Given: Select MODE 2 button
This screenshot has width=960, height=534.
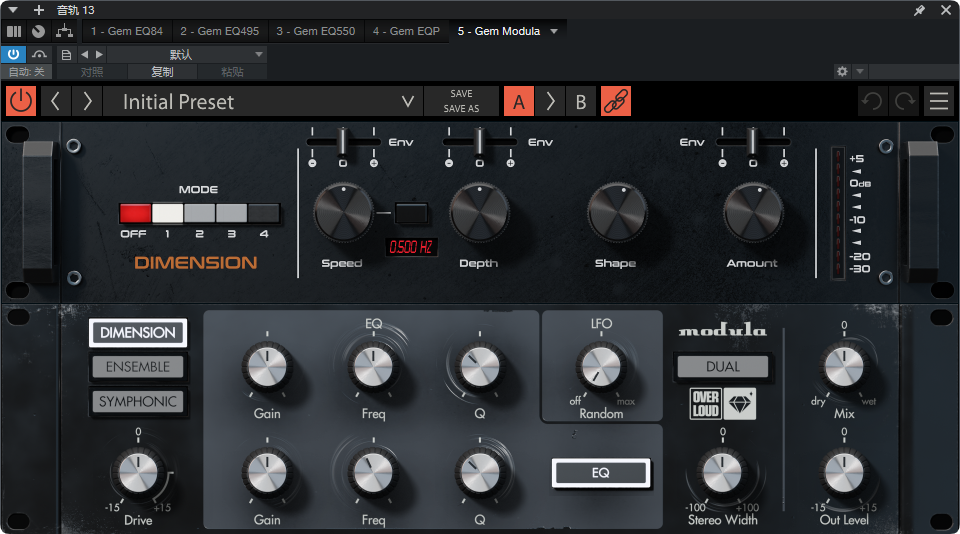Looking at the screenshot, I should pos(200,213).
